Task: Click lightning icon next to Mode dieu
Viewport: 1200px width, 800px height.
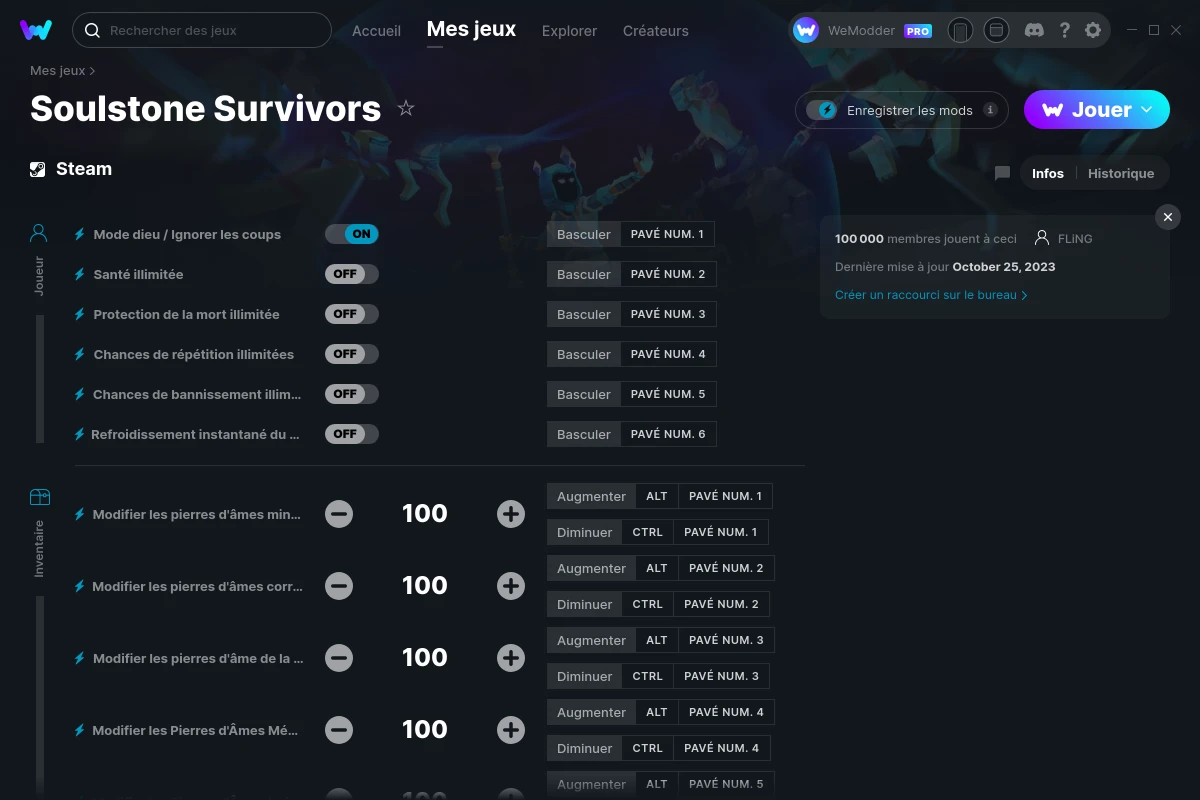Action: (80, 234)
